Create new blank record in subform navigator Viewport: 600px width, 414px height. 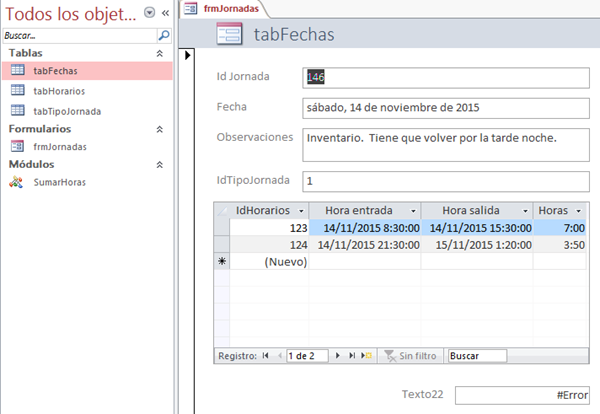(366, 355)
